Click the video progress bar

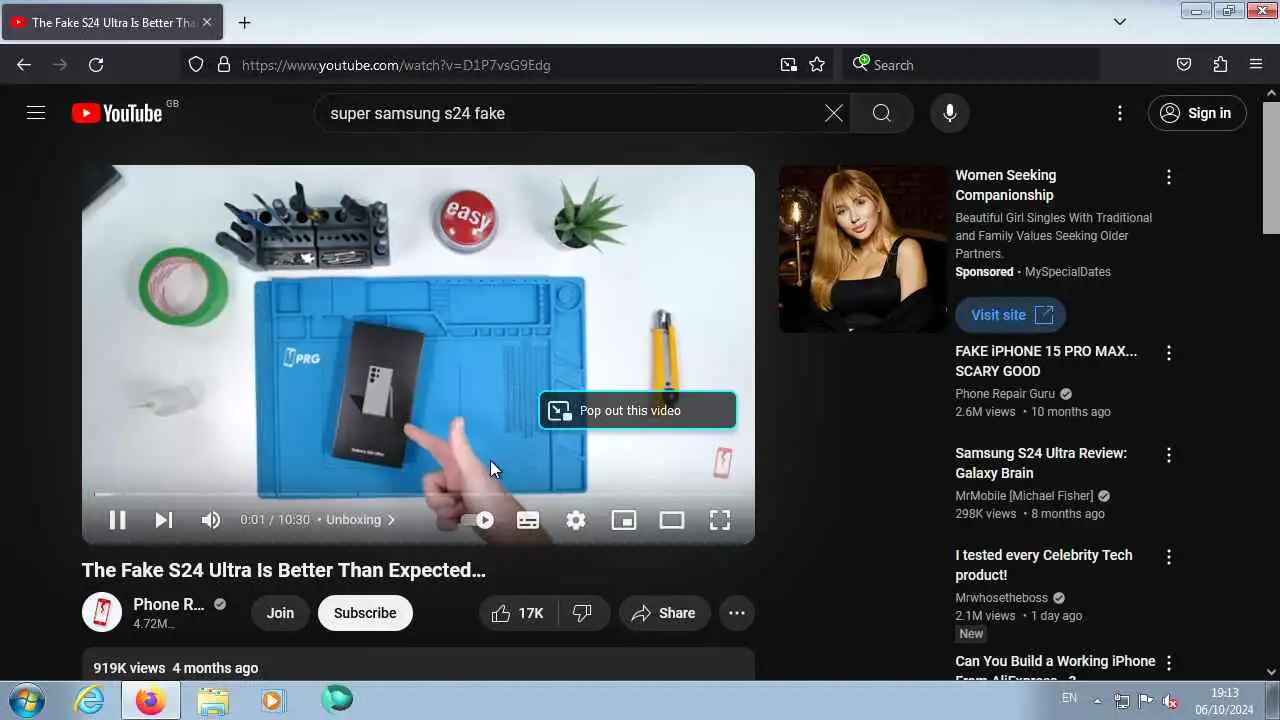(418, 494)
